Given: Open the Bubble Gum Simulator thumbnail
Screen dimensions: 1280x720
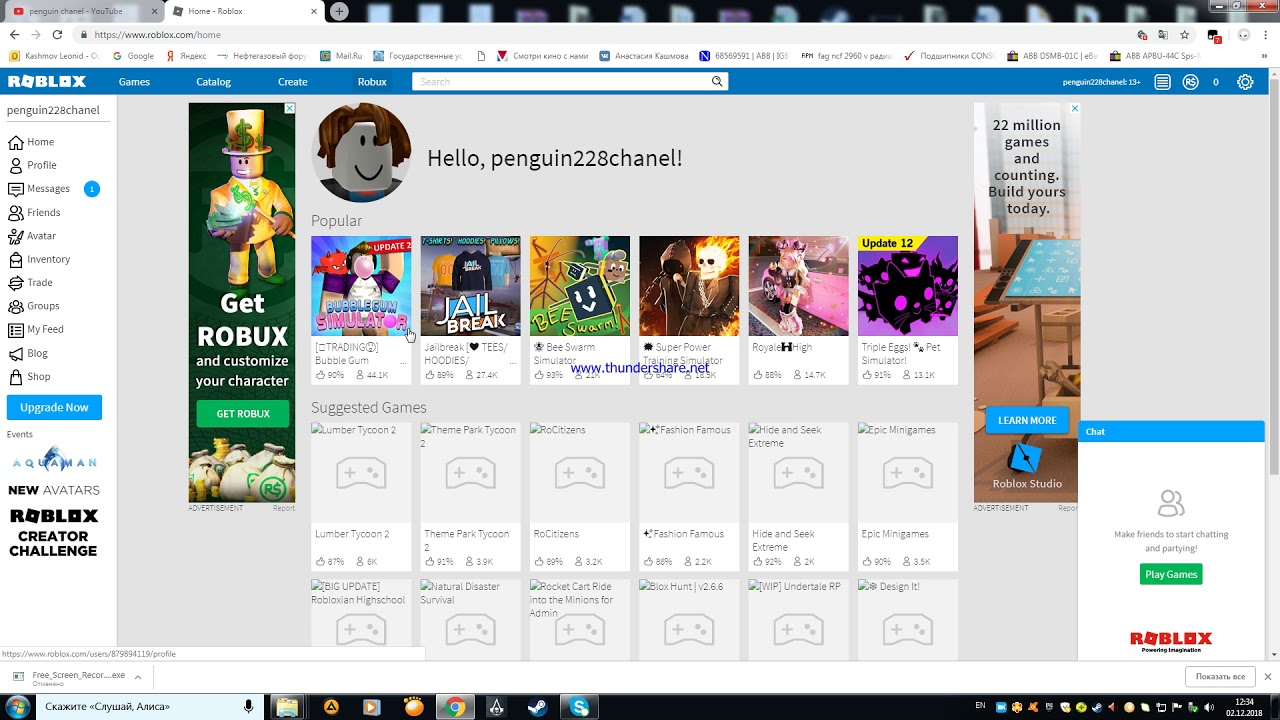Looking at the screenshot, I should click(361, 286).
